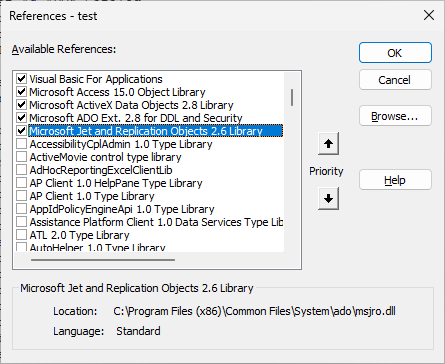Viewport: 445px width, 364px height.
Task: Click the msjro.dll location path text
Action: pyautogui.click(x=254, y=311)
